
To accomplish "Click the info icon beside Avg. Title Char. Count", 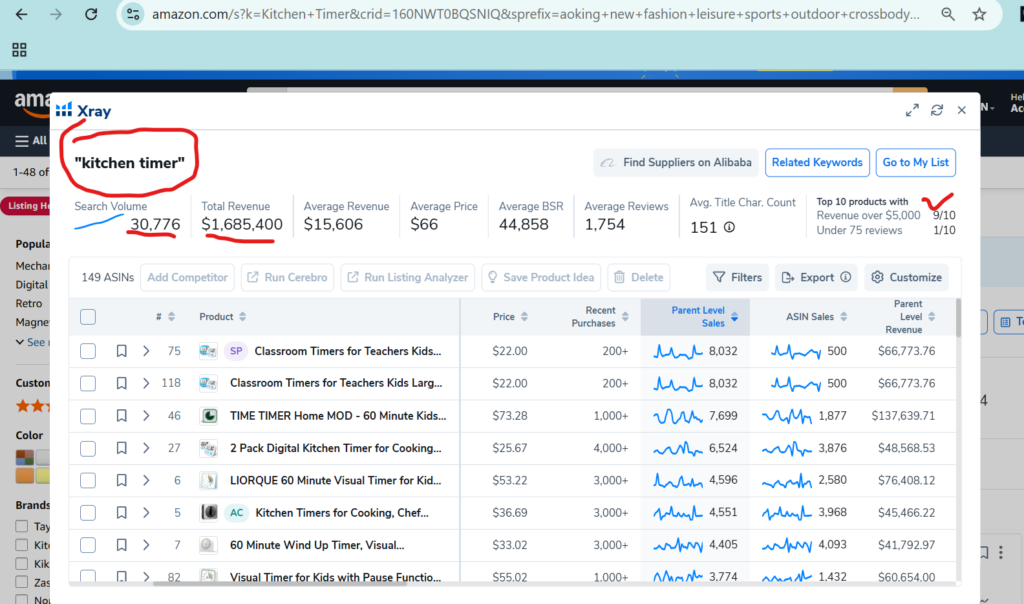I will coord(729,227).
